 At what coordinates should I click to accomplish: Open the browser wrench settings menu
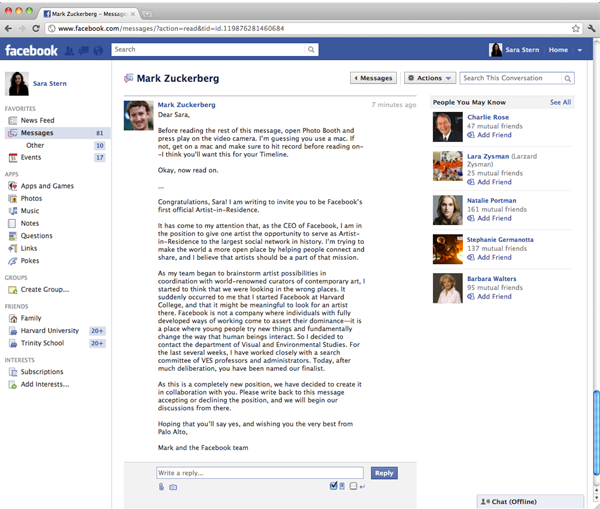(591, 28)
